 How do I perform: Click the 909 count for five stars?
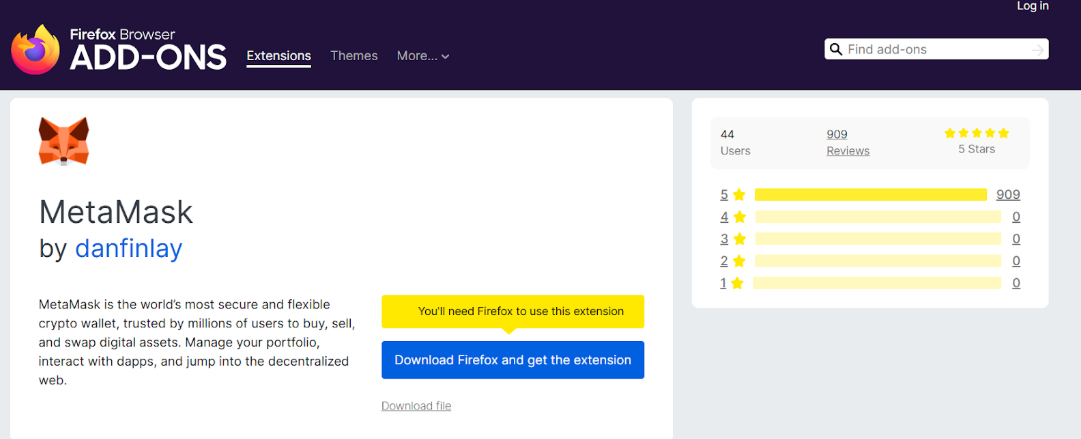[1007, 195]
